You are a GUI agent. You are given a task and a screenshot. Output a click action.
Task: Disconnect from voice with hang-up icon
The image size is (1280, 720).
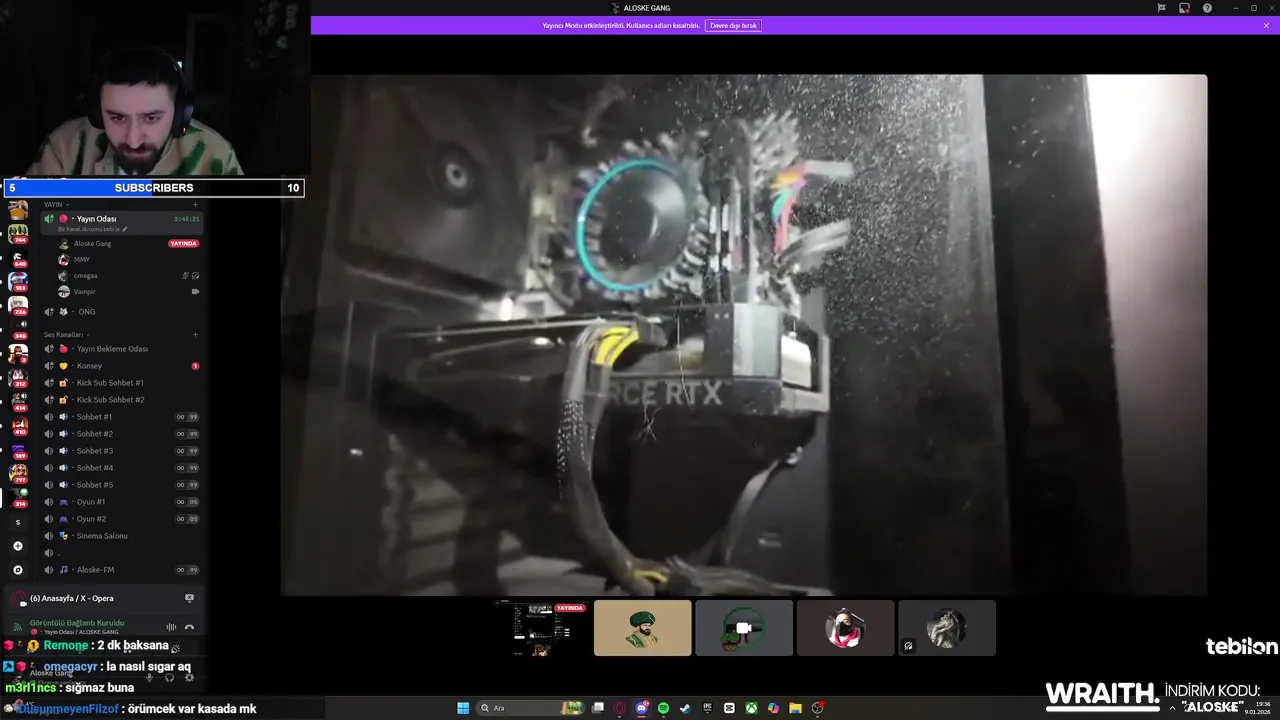tap(189, 627)
